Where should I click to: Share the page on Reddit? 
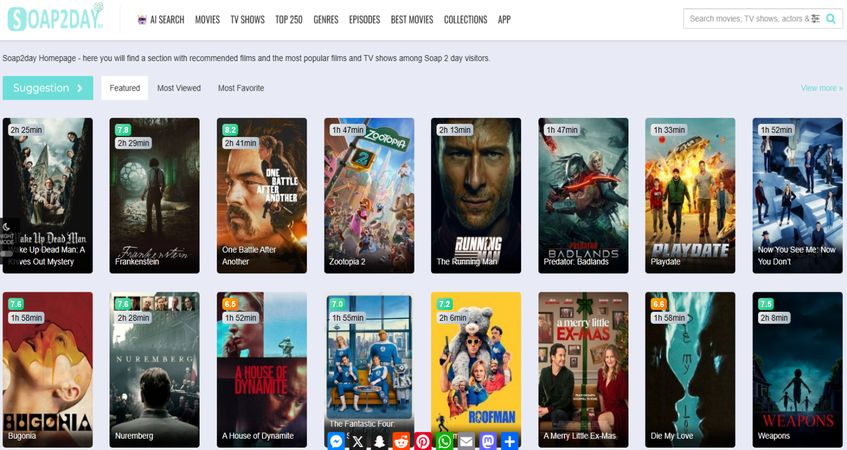click(x=401, y=441)
